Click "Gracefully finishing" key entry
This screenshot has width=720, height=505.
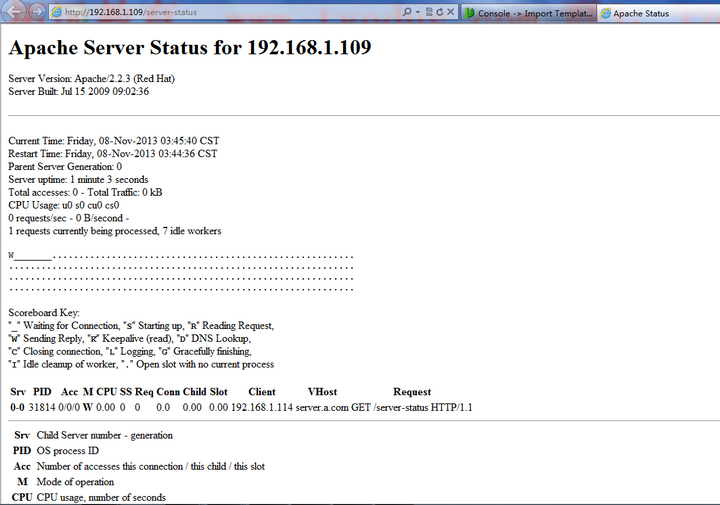point(204,351)
